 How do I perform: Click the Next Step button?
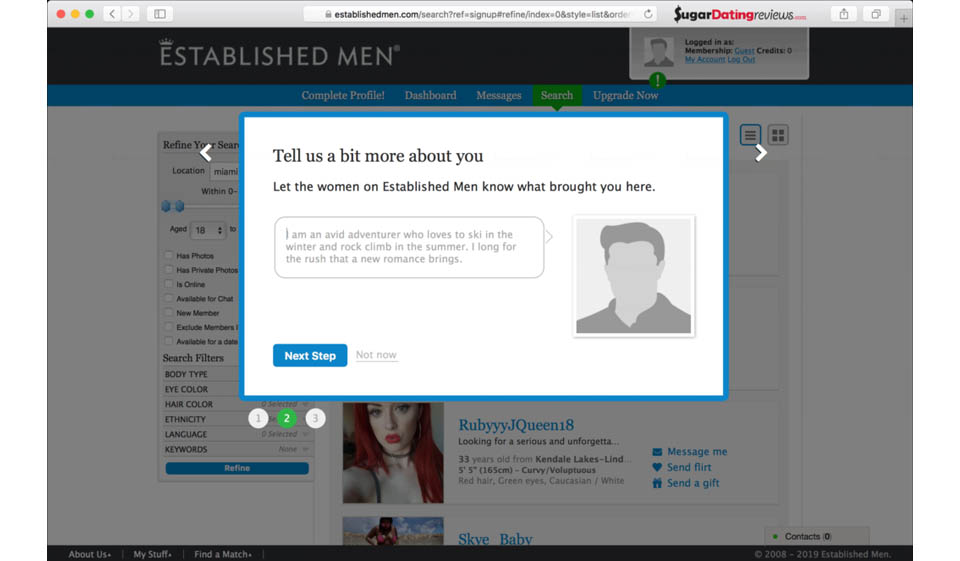309,355
